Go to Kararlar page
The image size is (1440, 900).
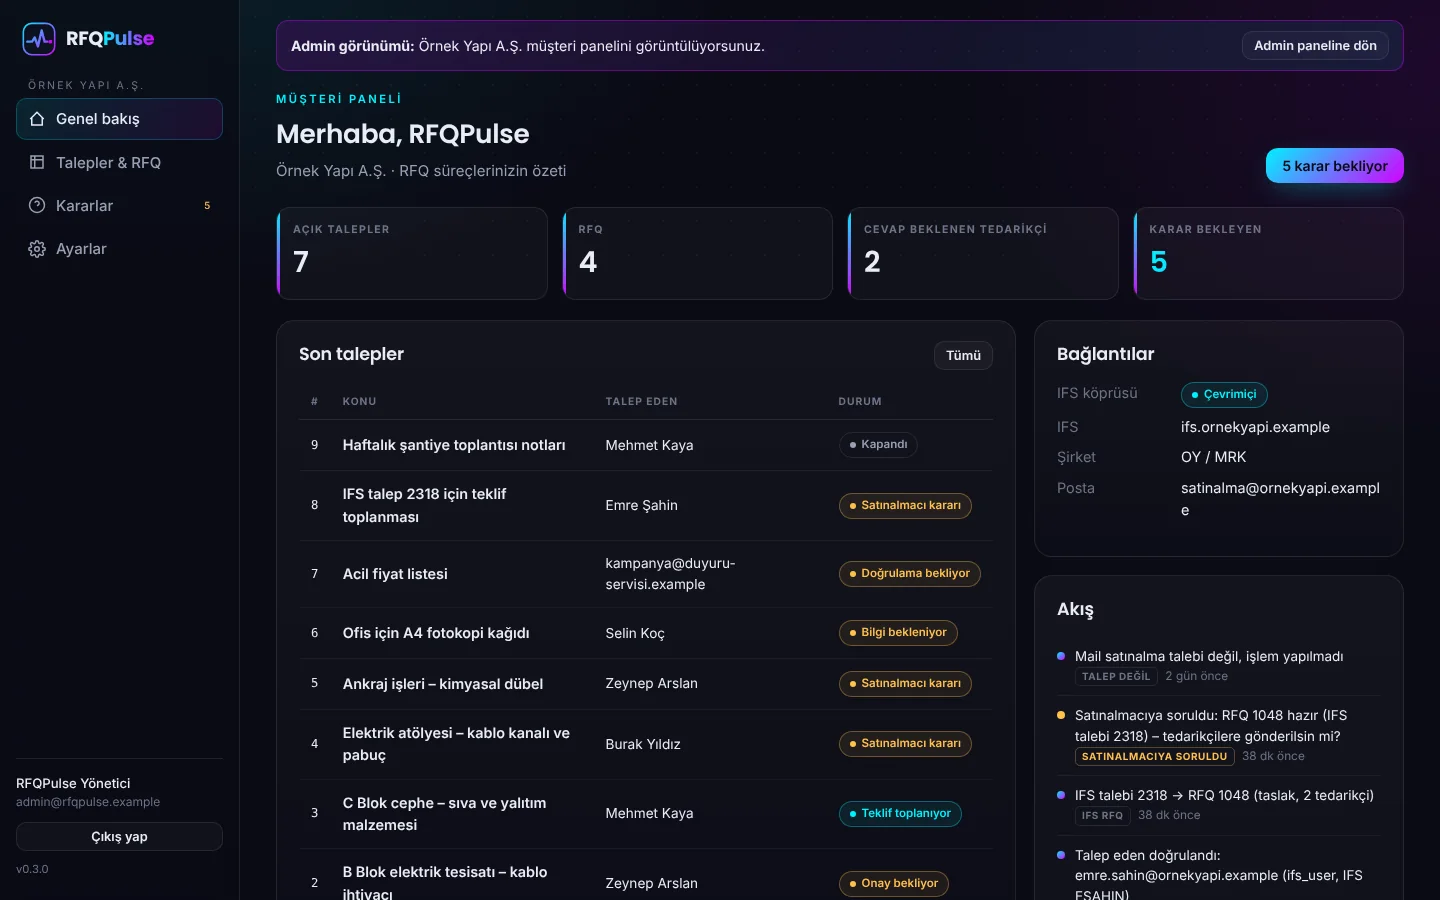click(x=119, y=205)
